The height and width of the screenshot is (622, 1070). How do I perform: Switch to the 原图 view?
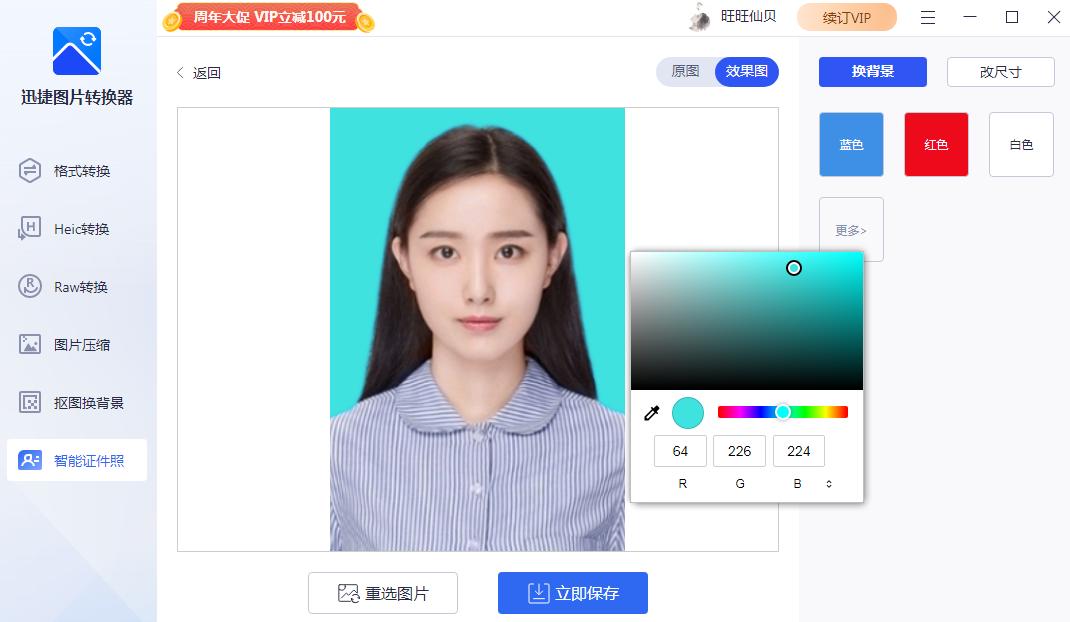tap(686, 72)
